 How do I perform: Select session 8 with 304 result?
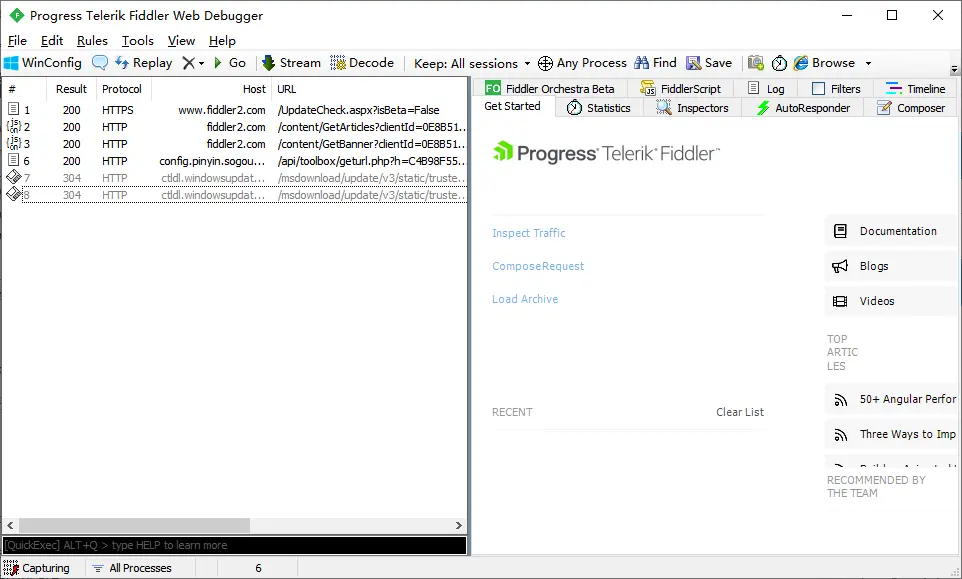pyautogui.click(x=236, y=195)
